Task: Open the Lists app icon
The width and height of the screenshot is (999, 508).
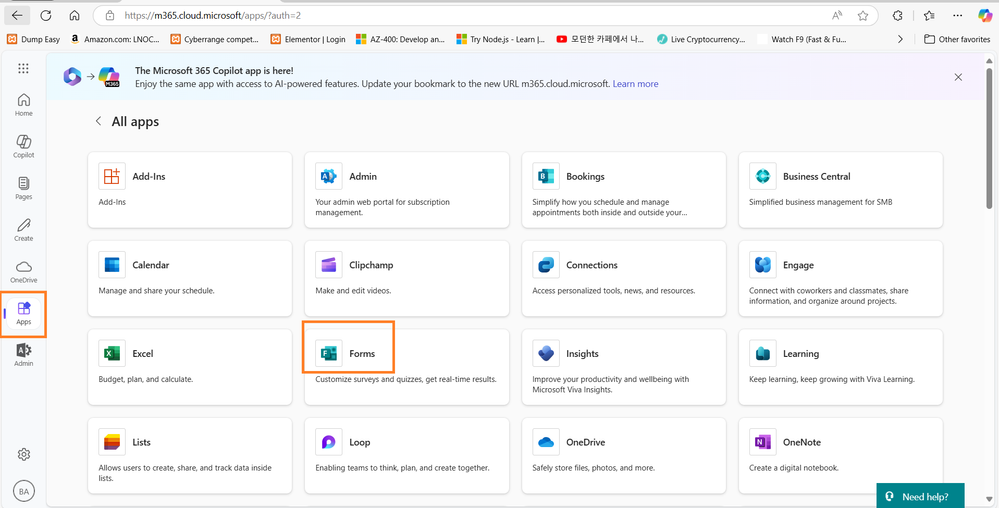Action: click(x=111, y=442)
